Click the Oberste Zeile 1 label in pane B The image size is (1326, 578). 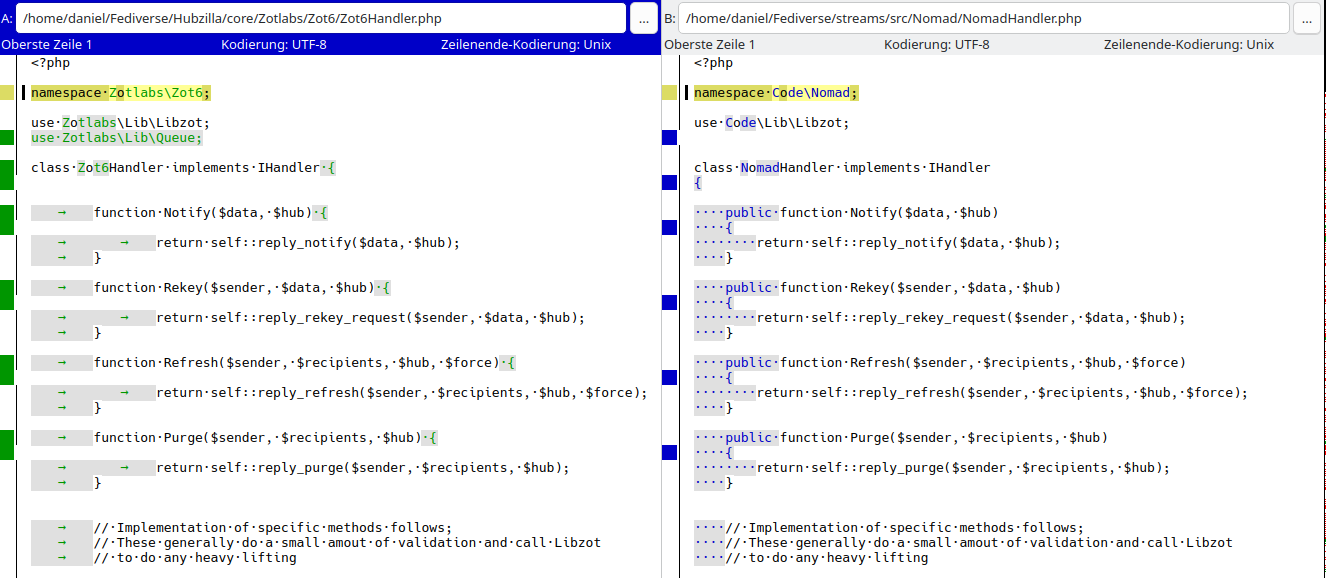[x=710, y=45]
